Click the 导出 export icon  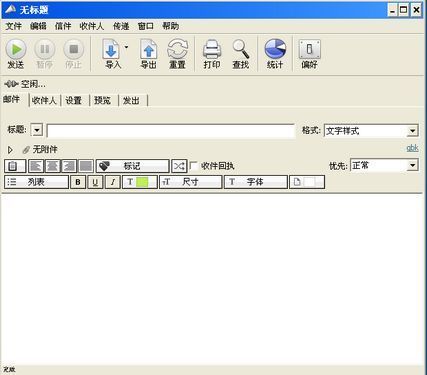pos(149,49)
